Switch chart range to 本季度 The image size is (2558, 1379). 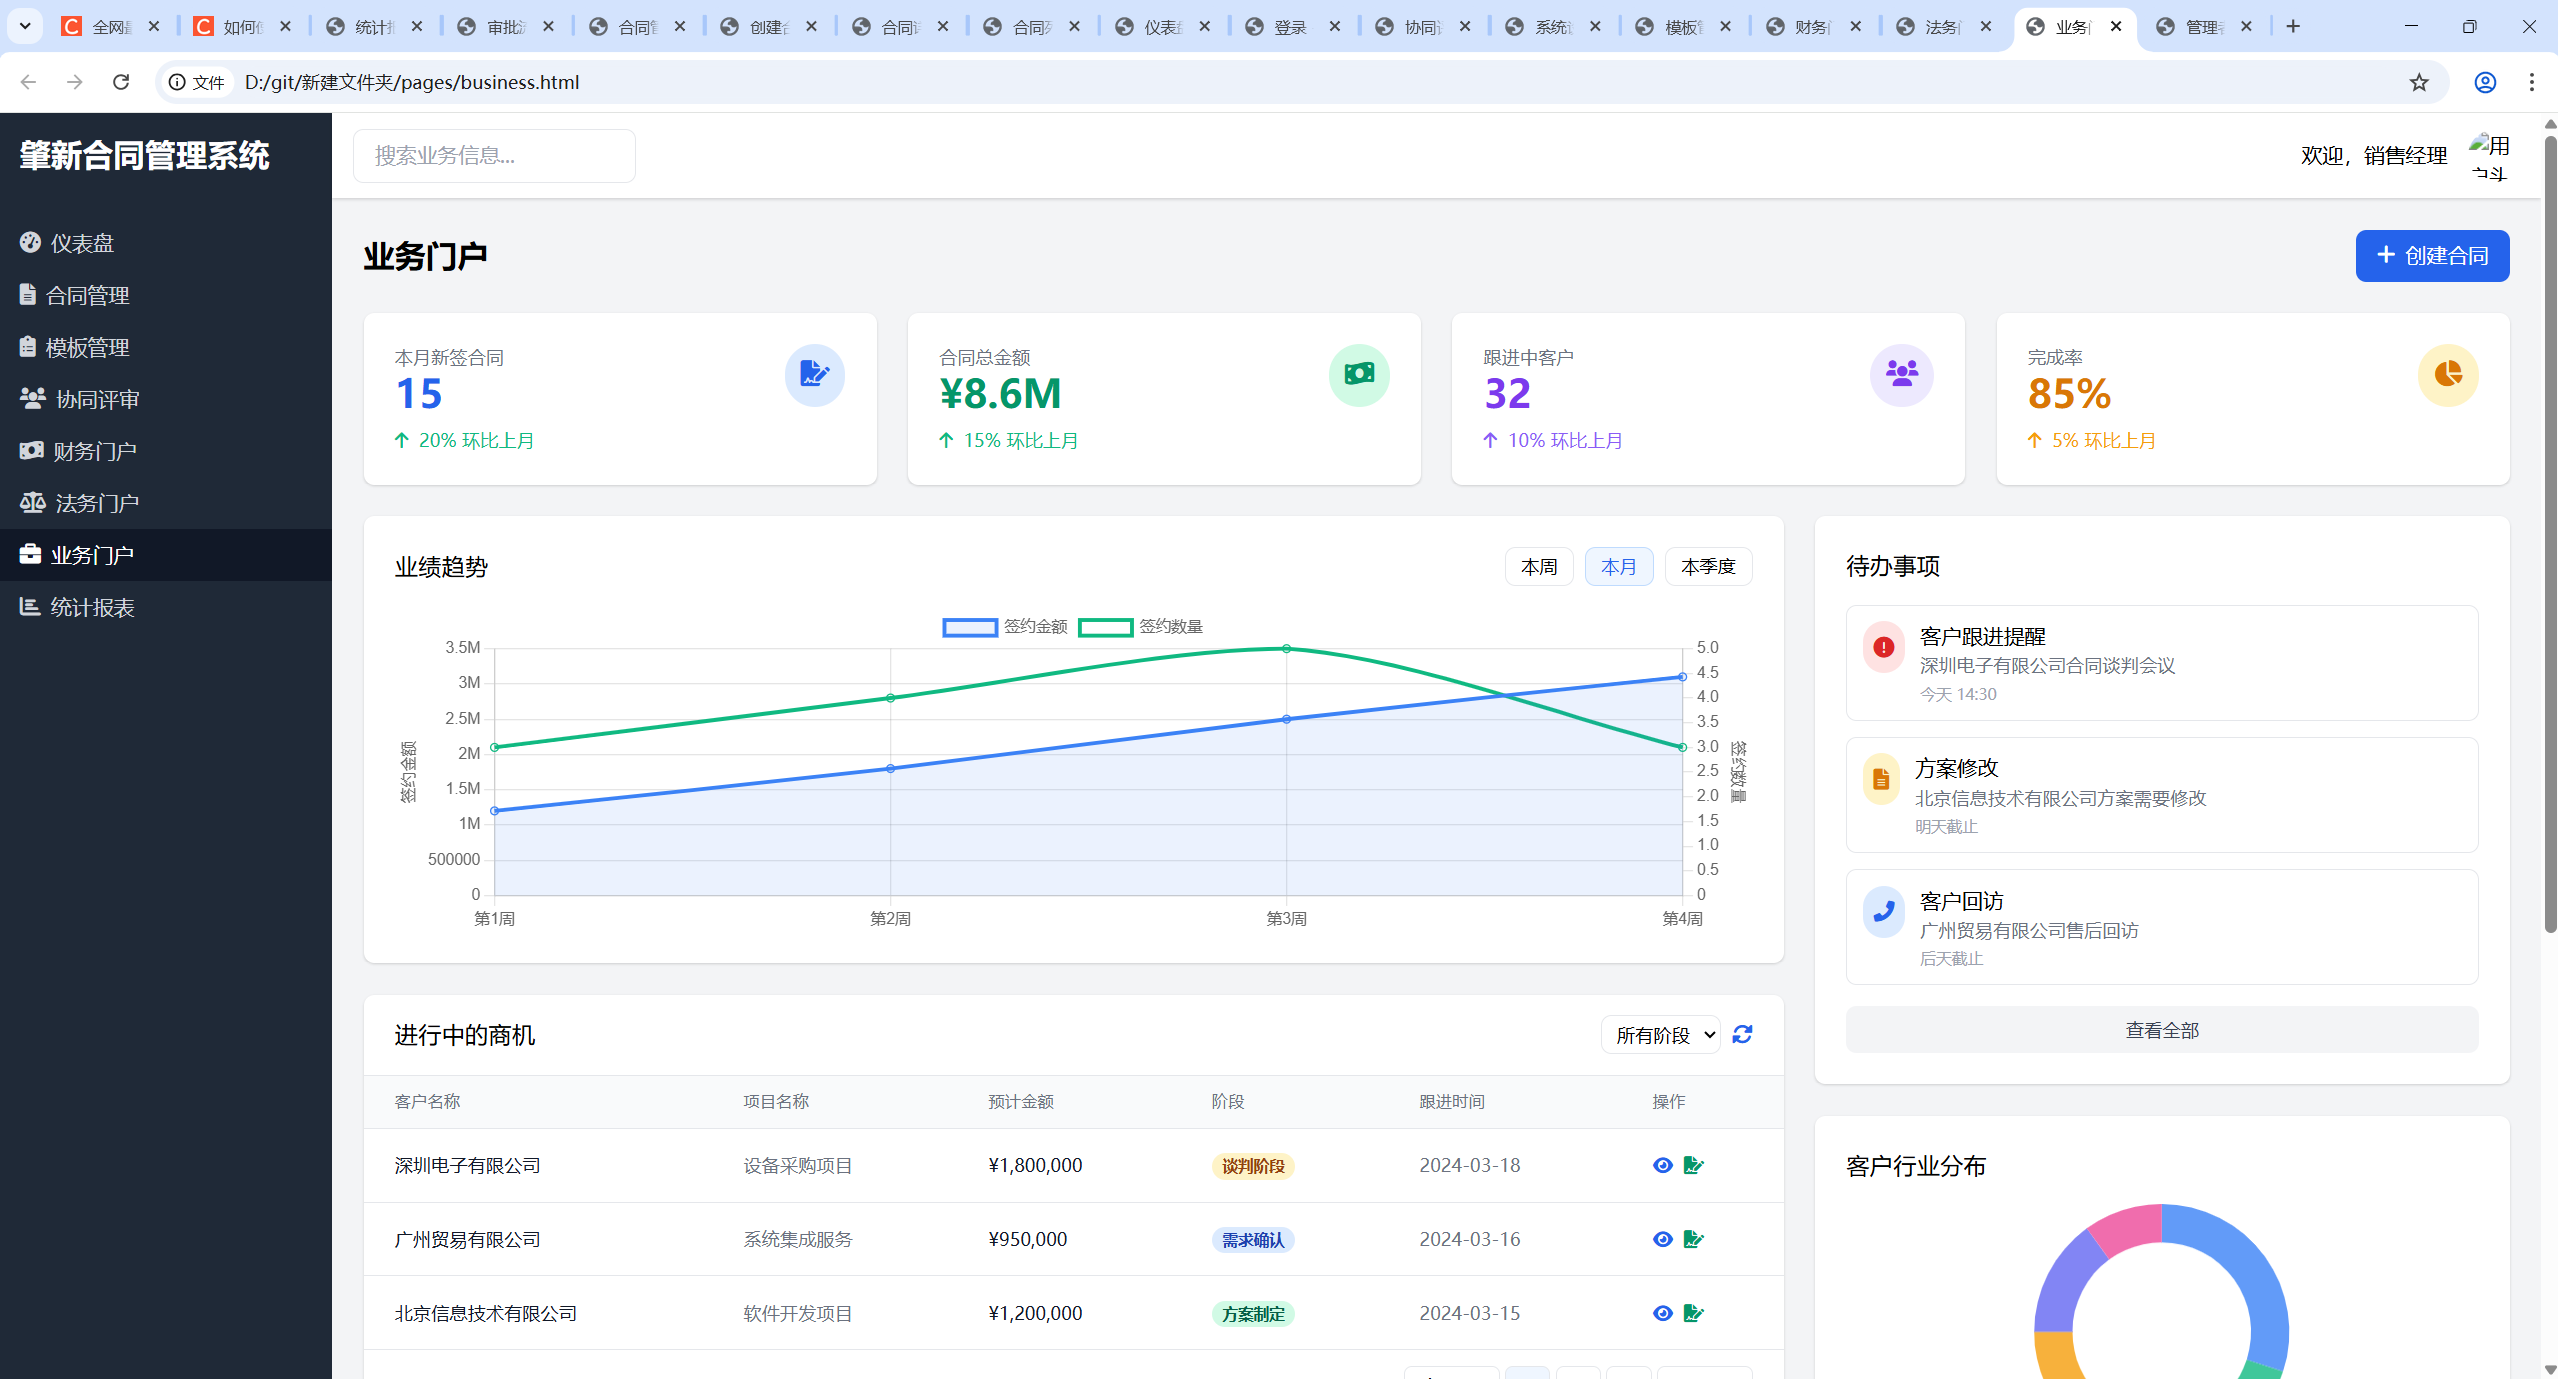(1707, 567)
